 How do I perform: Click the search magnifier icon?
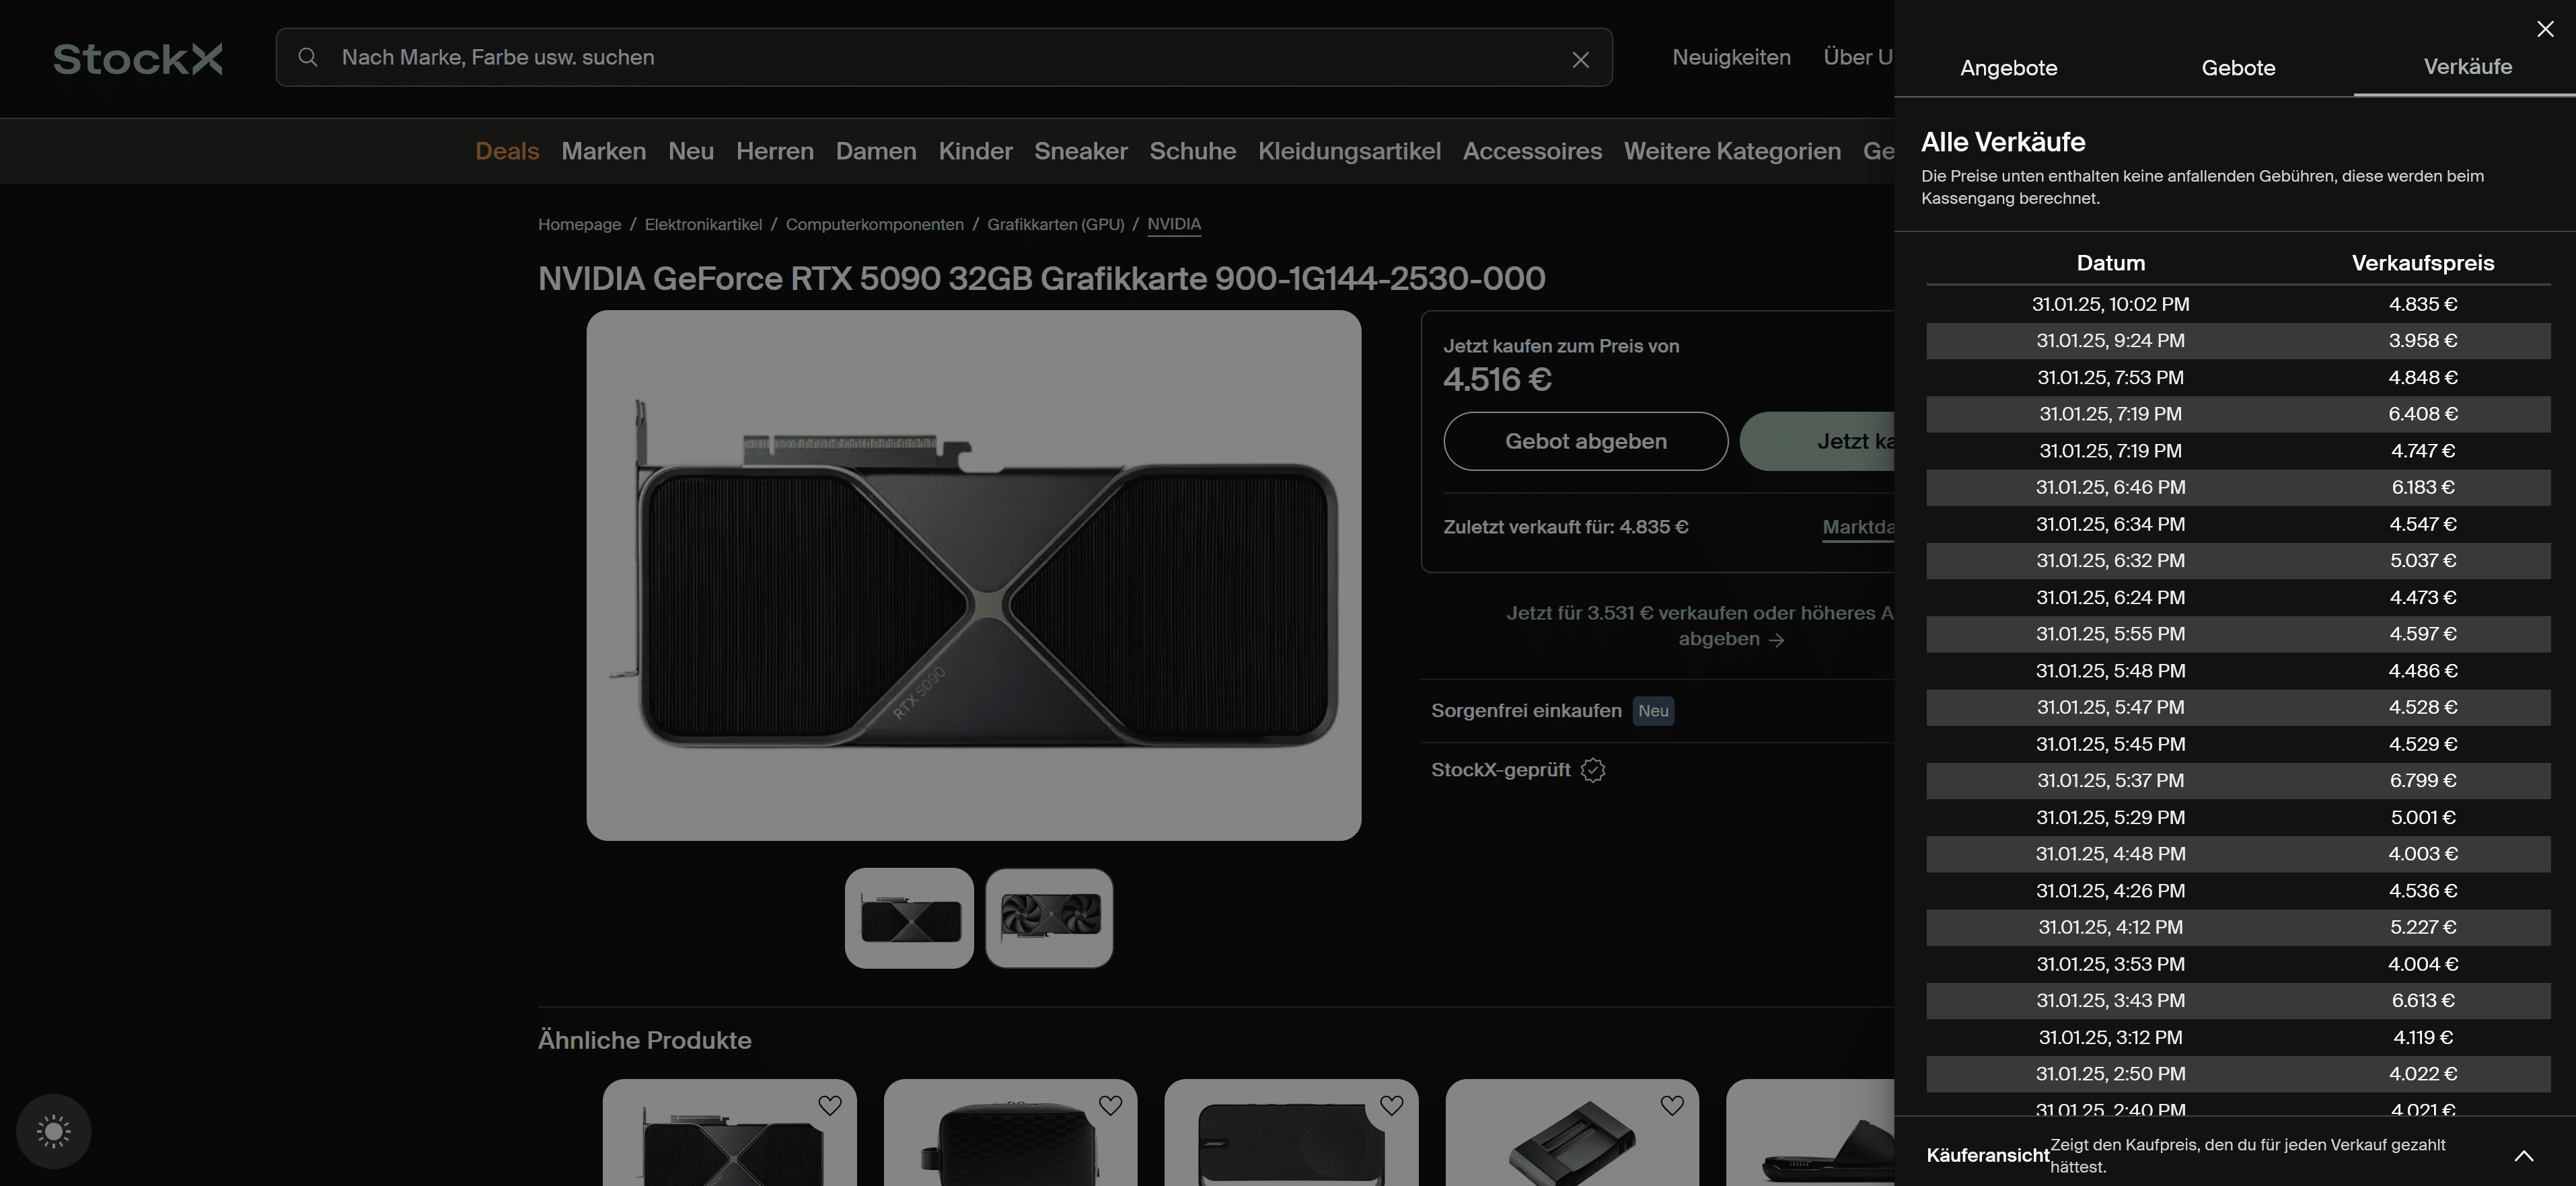point(308,58)
